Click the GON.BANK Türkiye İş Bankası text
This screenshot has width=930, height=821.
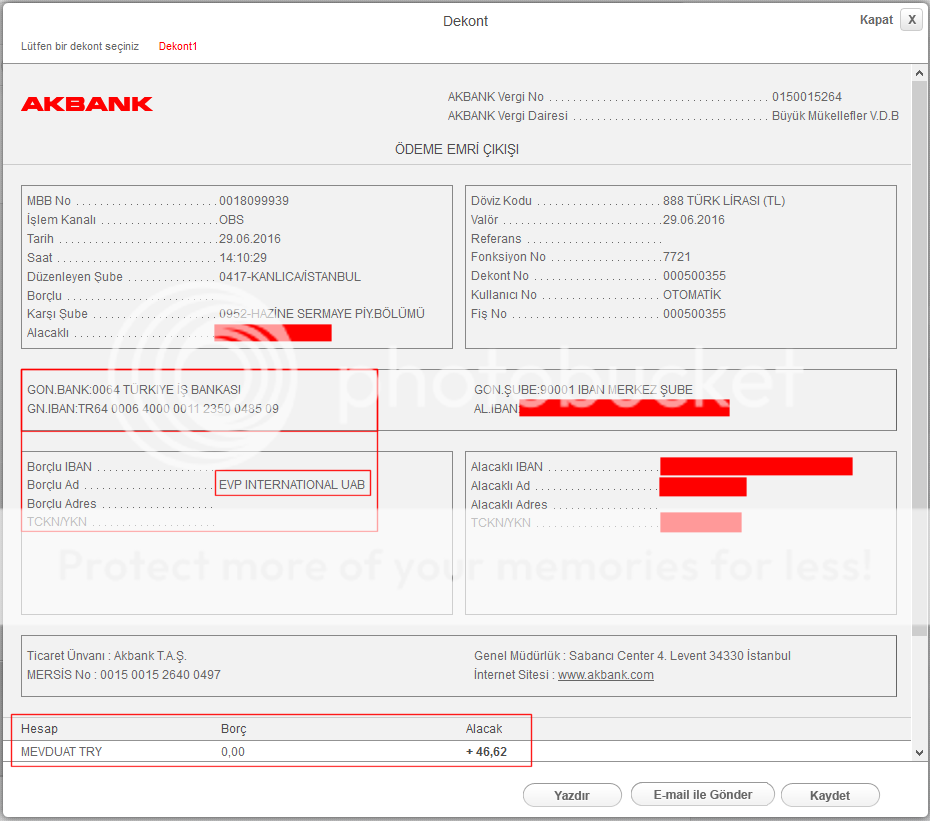tap(134, 390)
